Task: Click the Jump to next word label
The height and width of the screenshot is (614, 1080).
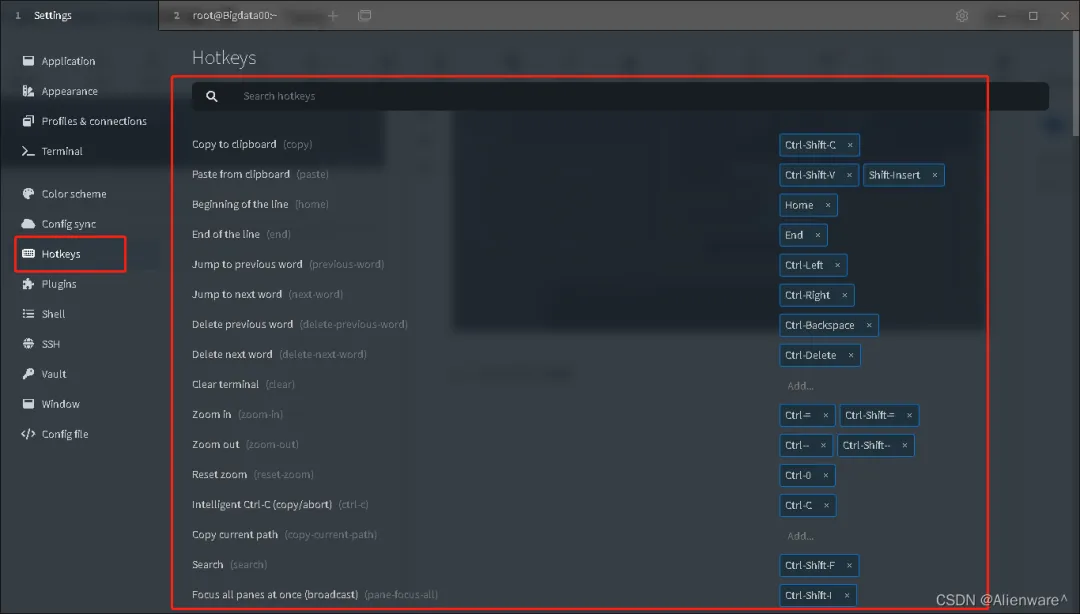Action: [237, 294]
